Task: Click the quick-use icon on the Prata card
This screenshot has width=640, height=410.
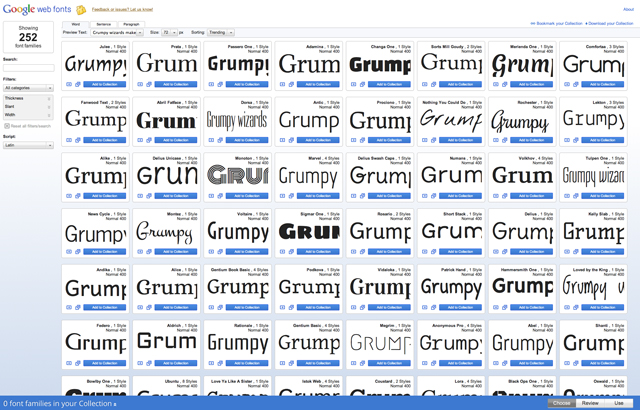Action: coord(140,84)
